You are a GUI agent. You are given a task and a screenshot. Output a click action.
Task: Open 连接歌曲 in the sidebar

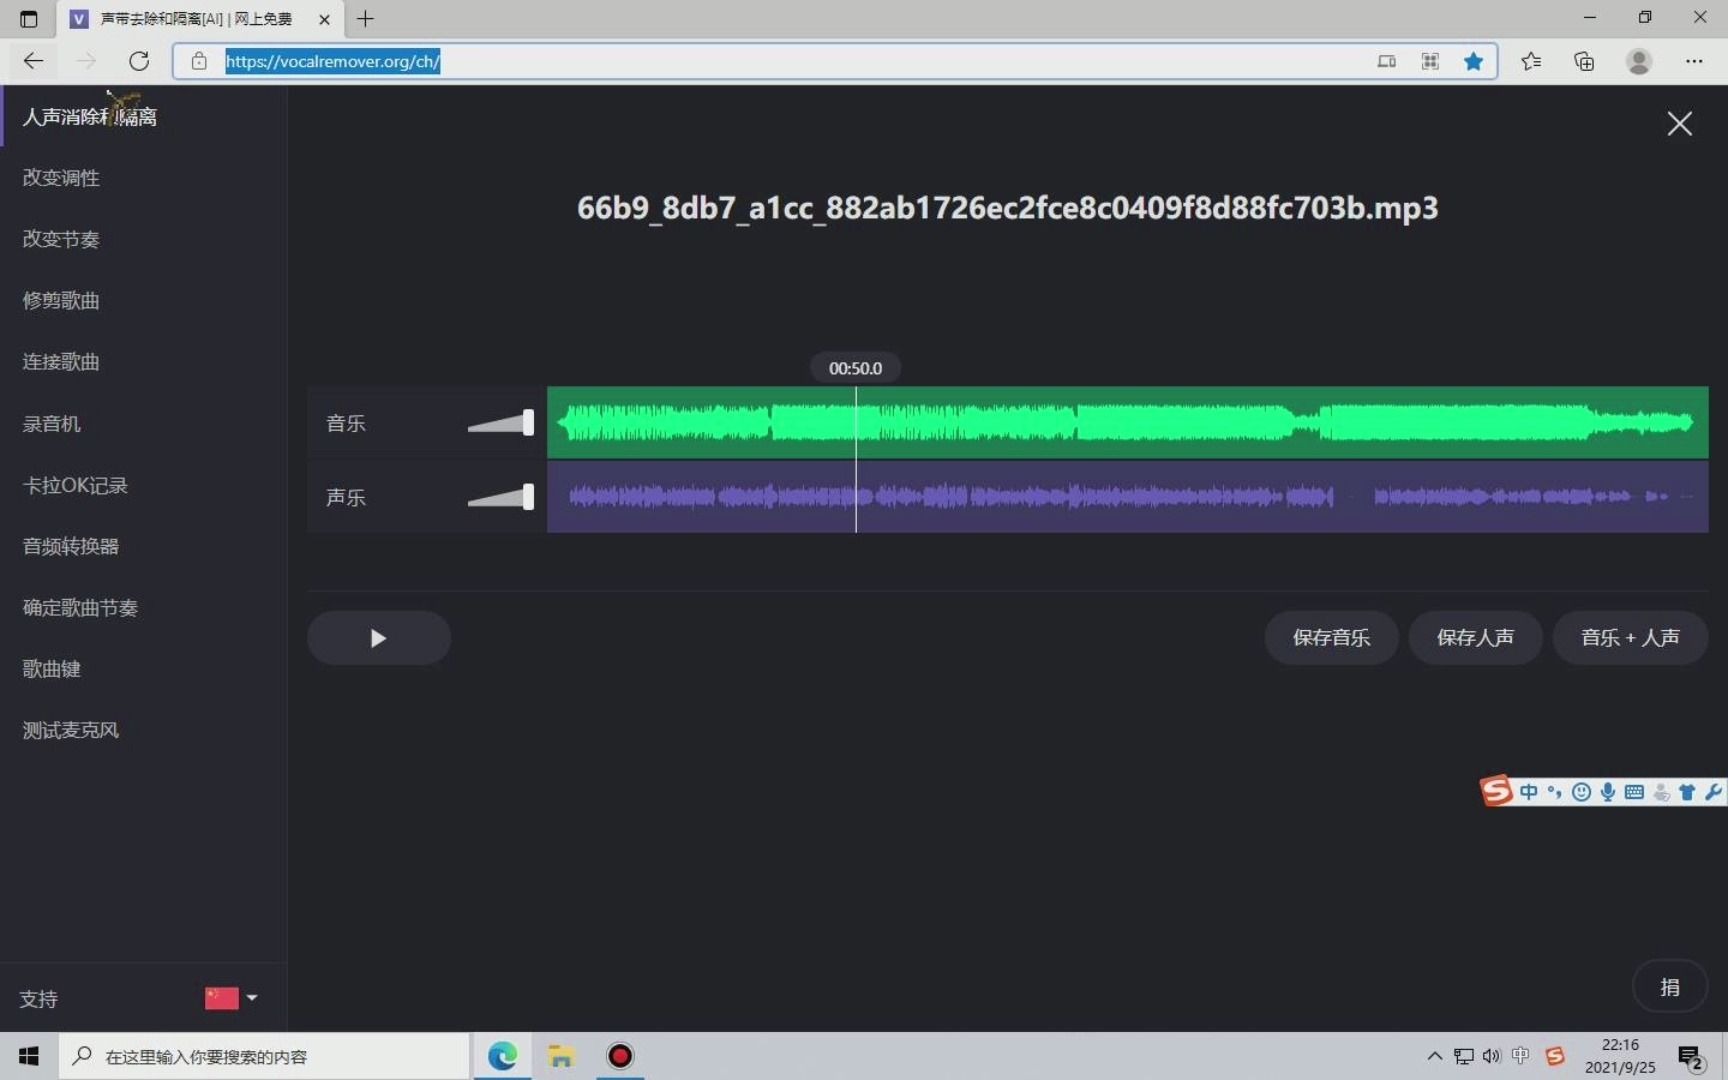(61, 362)
